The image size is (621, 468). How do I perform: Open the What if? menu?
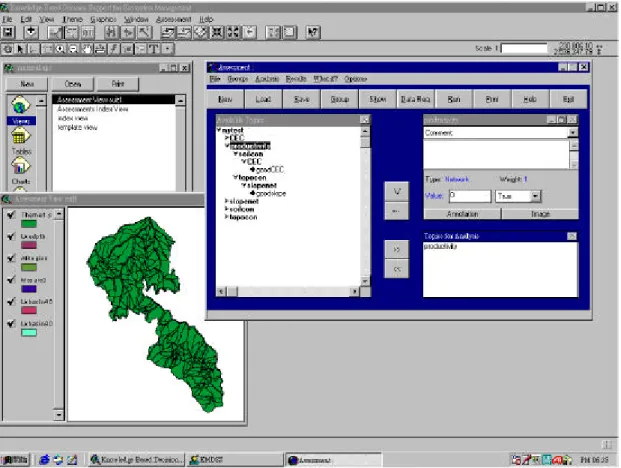325,79
